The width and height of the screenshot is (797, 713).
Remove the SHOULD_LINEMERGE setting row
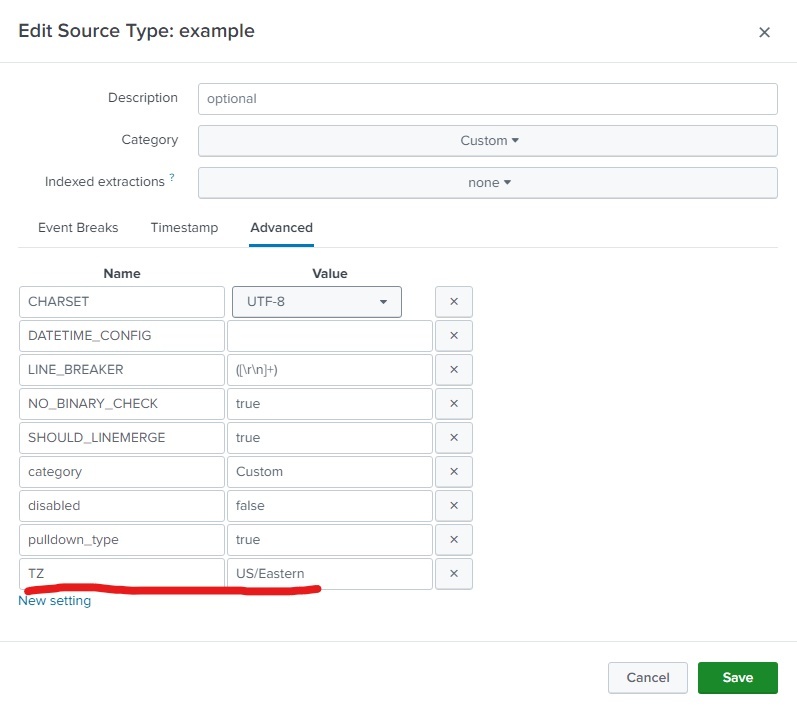453,438
